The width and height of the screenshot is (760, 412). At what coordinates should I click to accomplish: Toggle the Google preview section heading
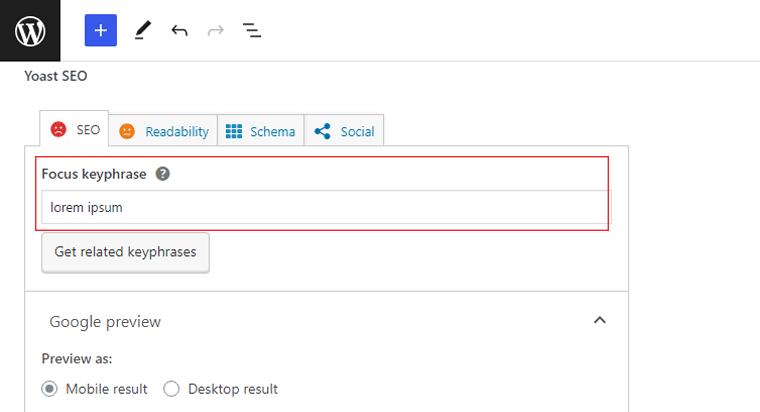pyautogui.click(x=105, y=322)
